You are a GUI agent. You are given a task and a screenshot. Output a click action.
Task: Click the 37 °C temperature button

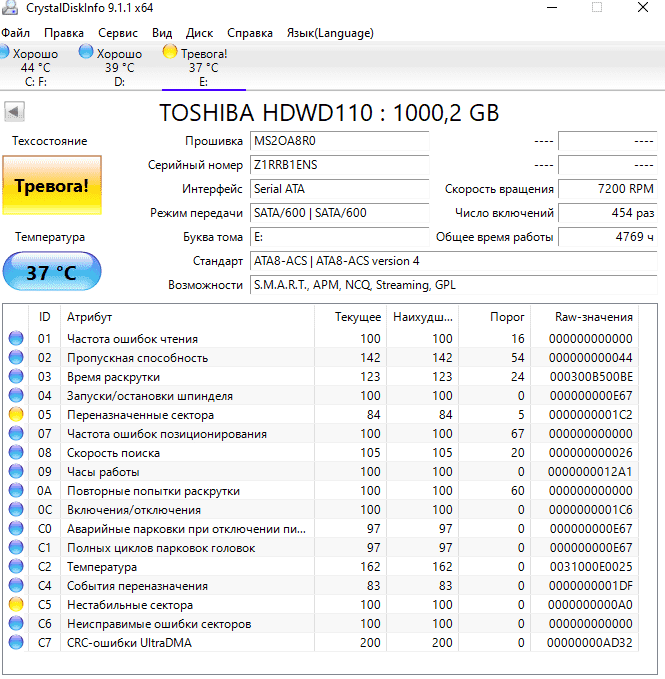coord(51,272)
